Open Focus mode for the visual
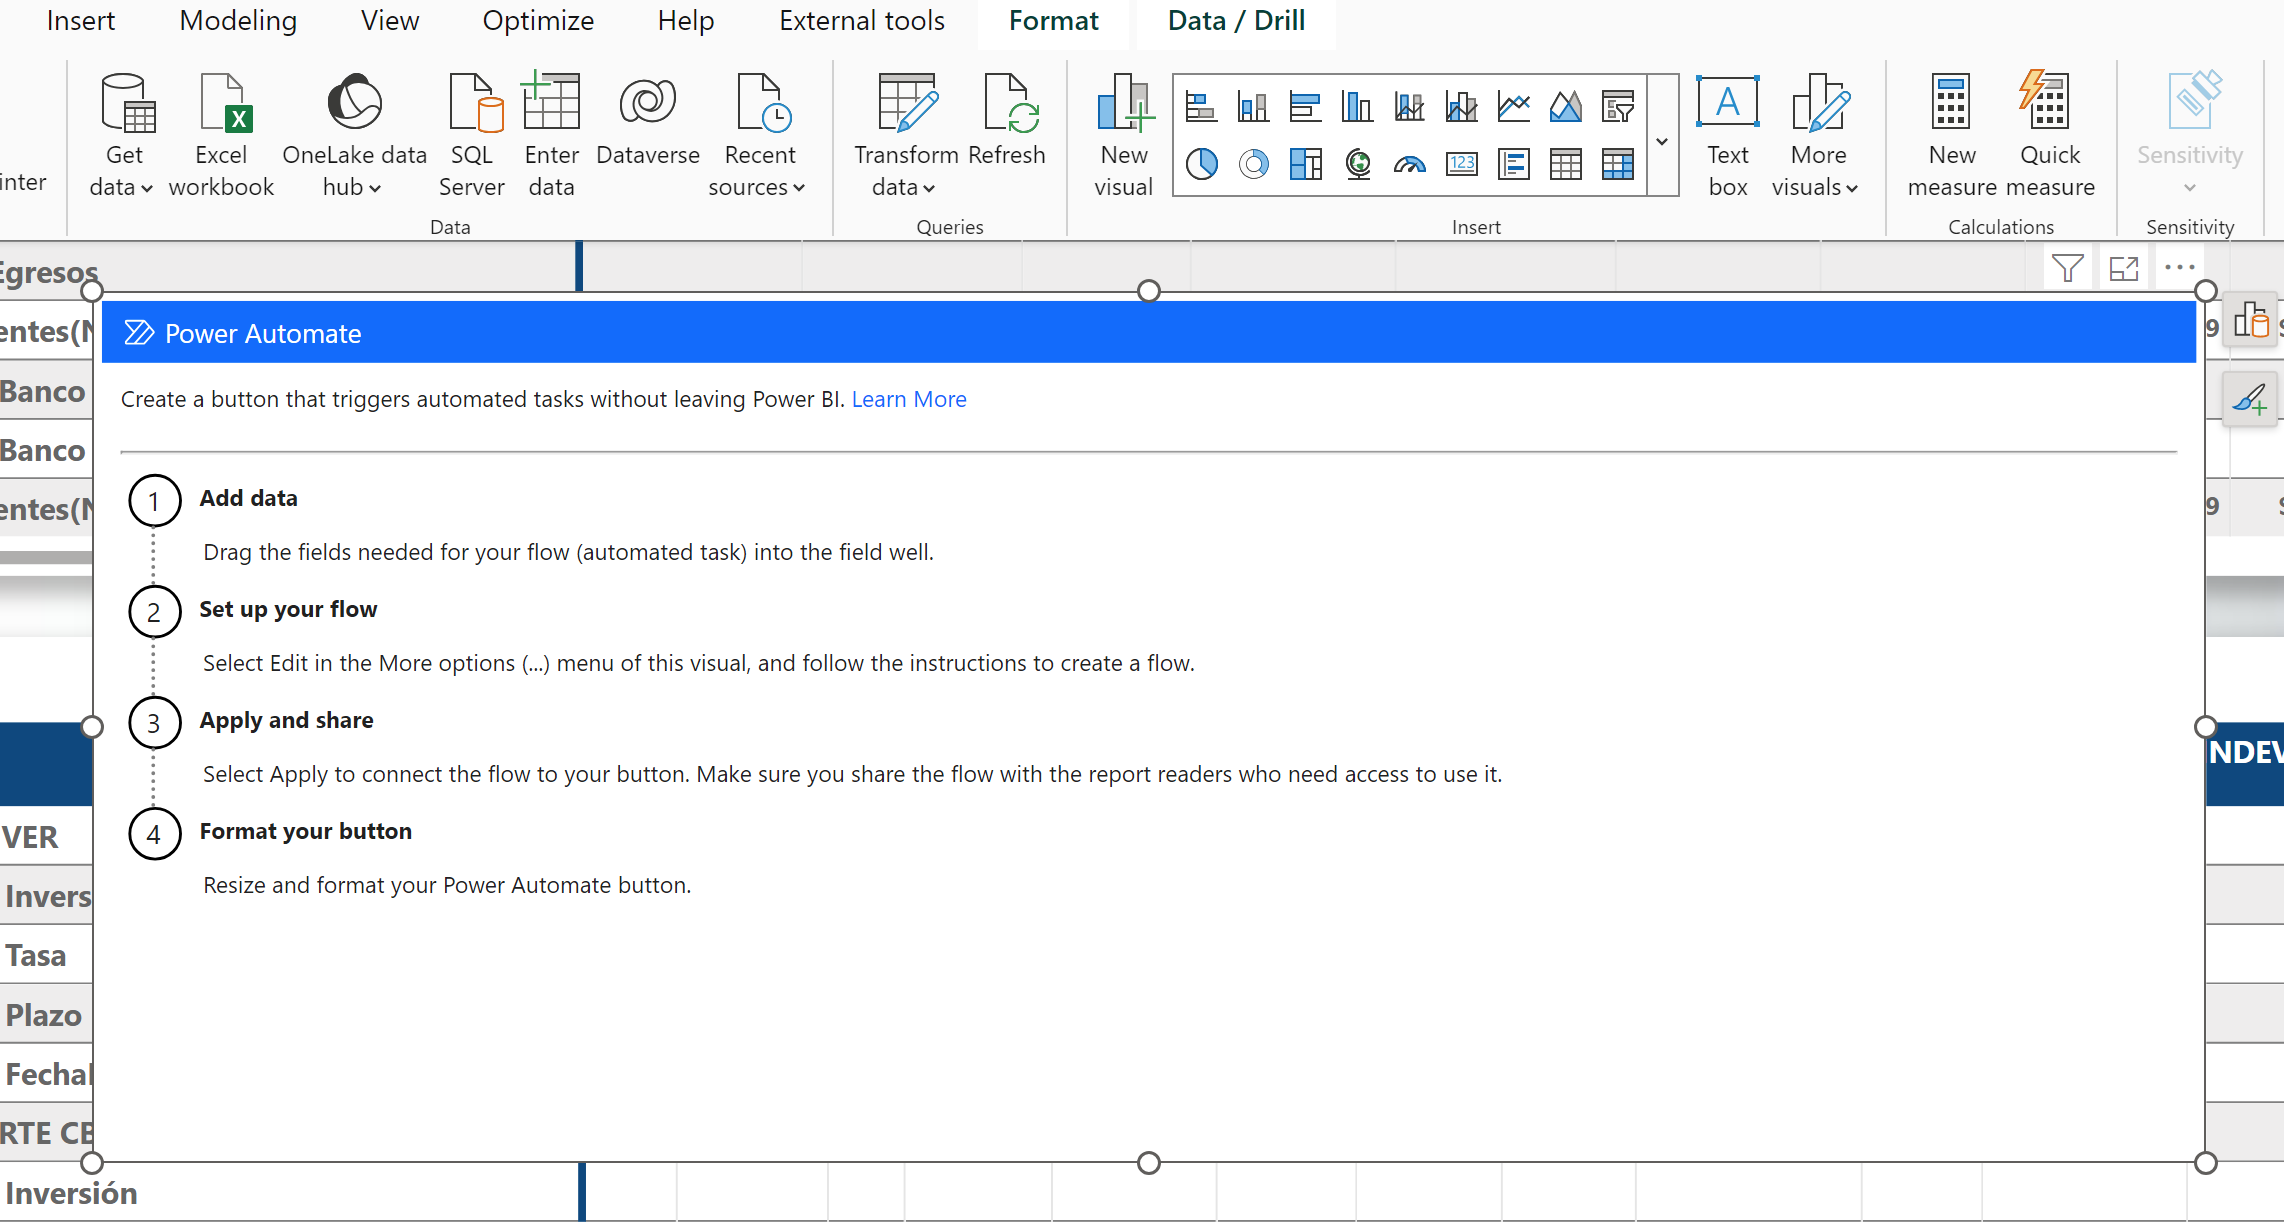The height and width of the screenshot is (1222, 2284). click(2123, 268)
